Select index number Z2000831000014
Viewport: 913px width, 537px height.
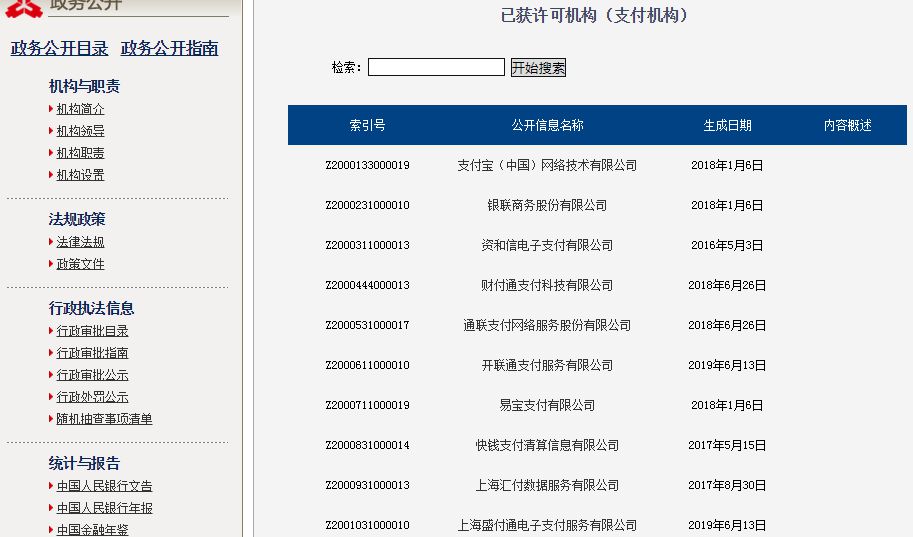point(367,445)
